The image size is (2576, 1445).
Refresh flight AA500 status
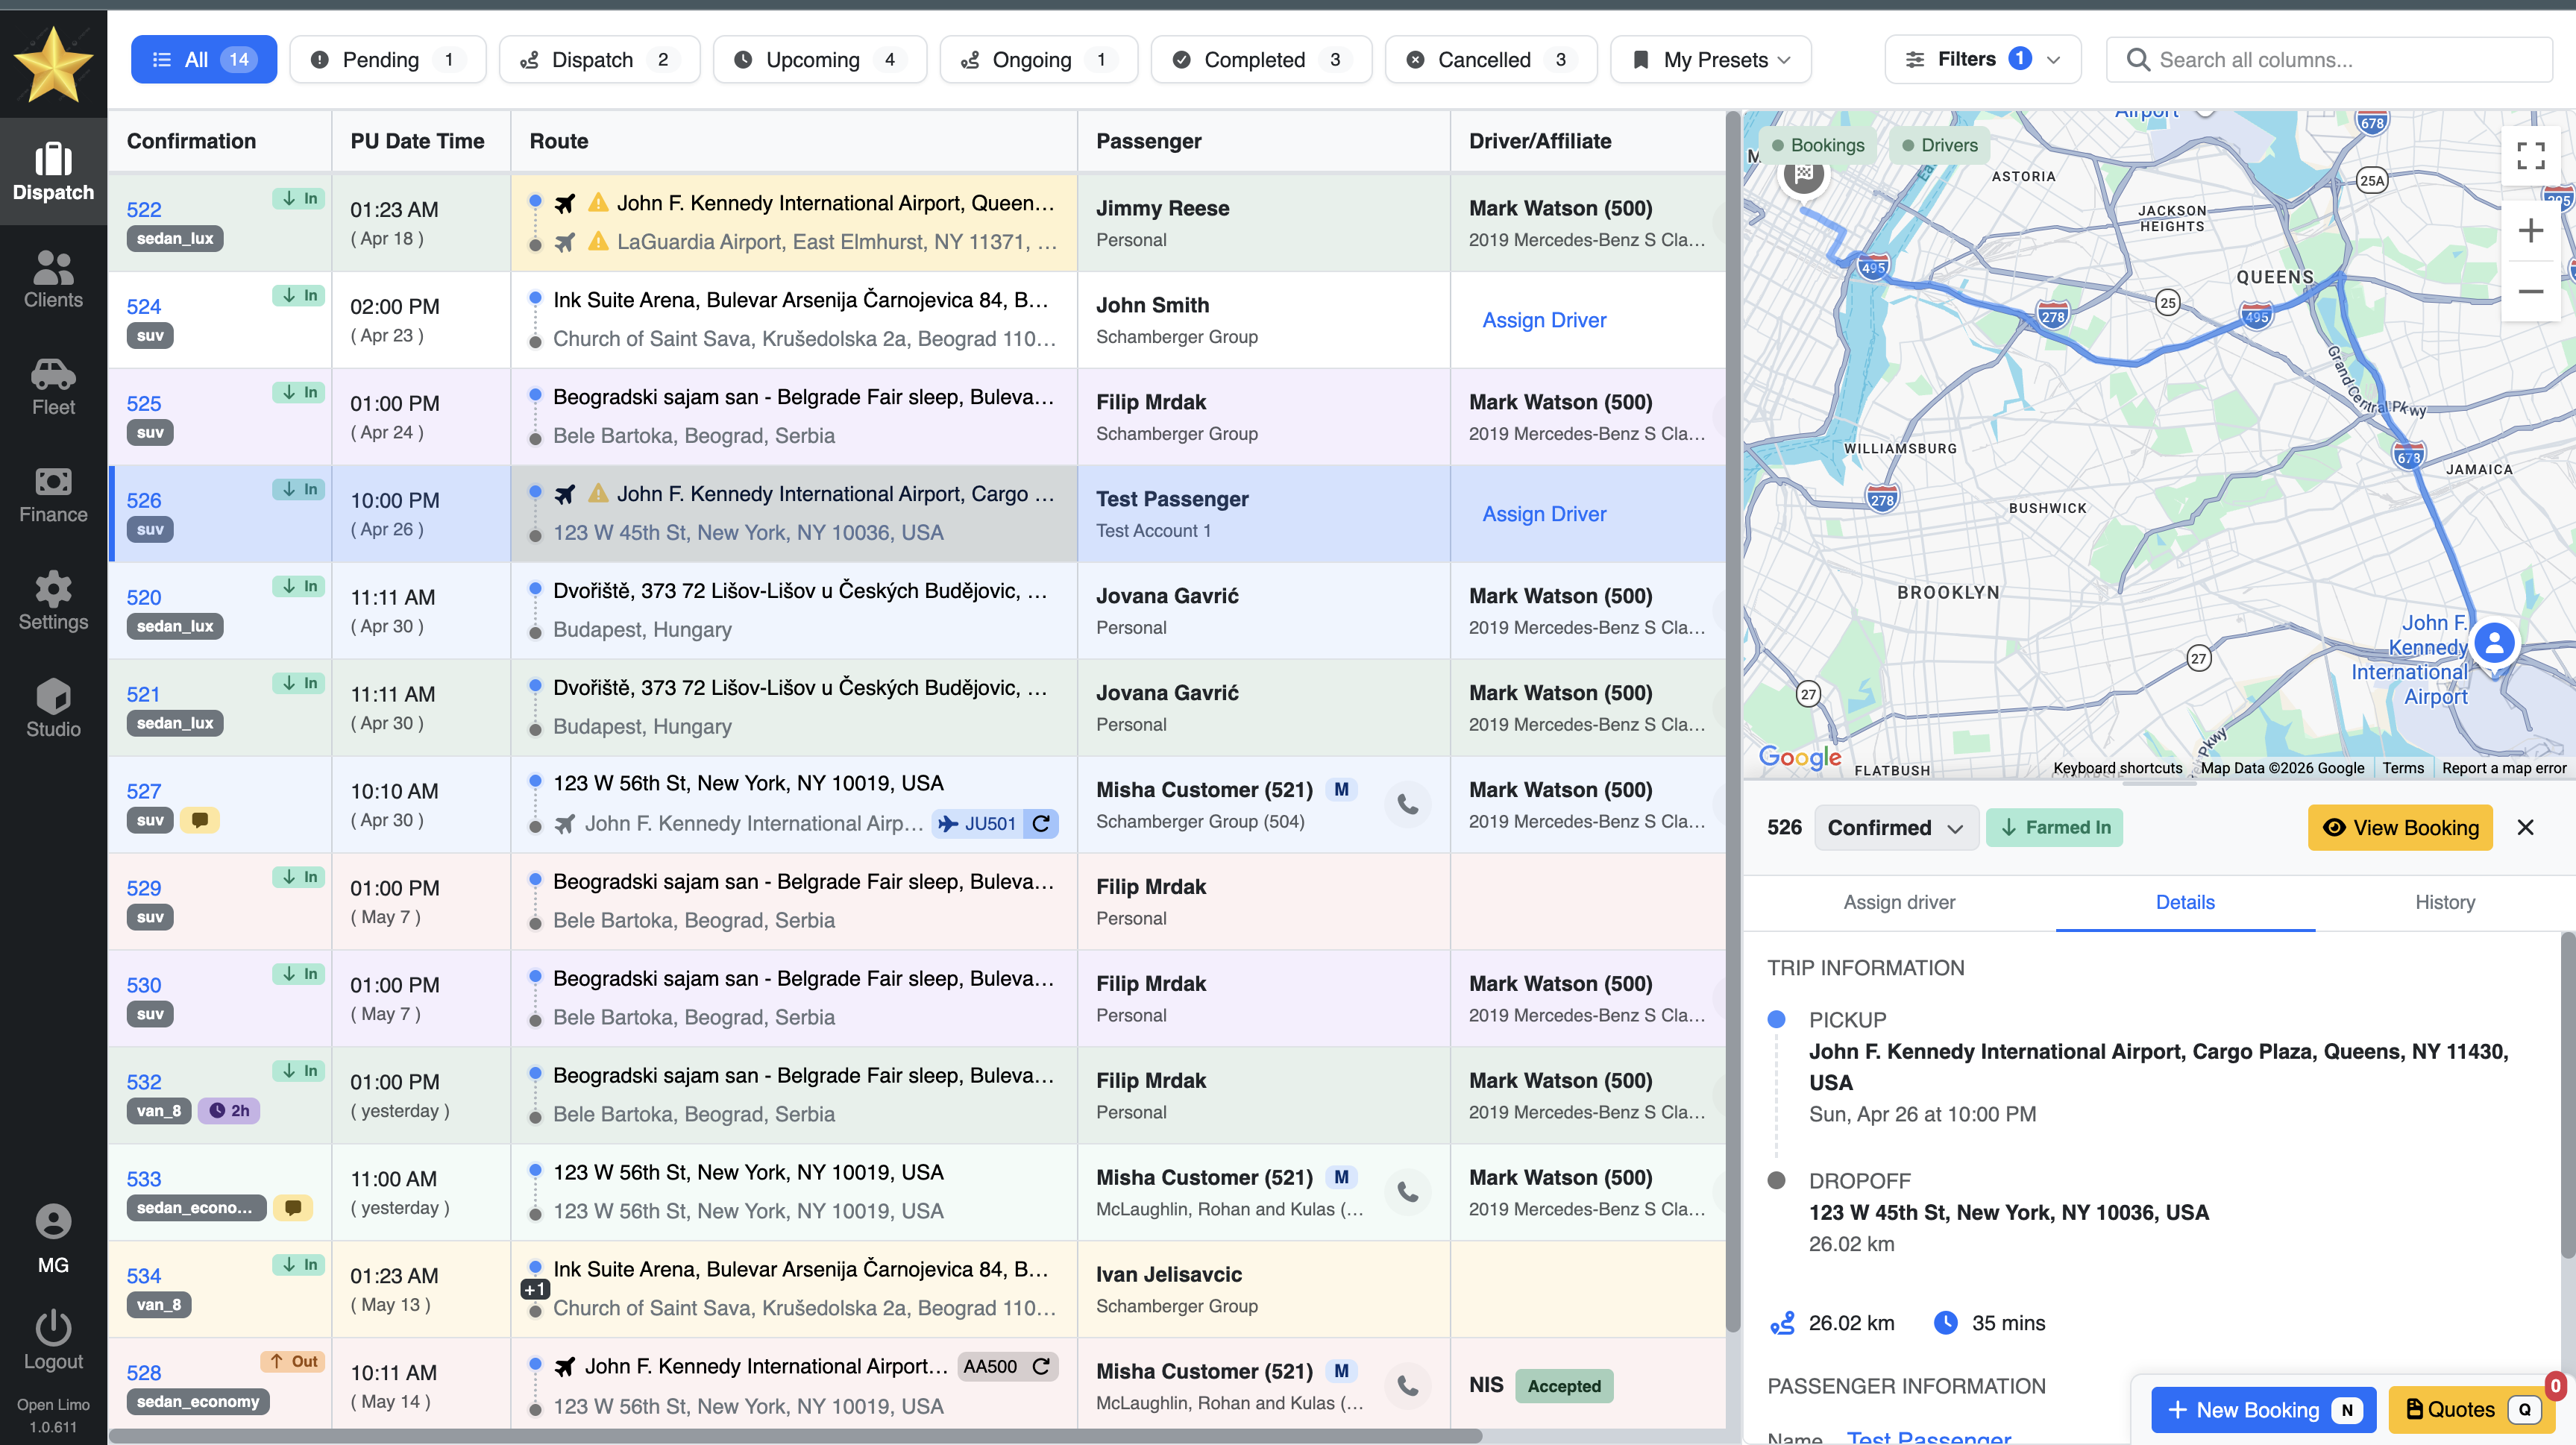(1041, 1366)
